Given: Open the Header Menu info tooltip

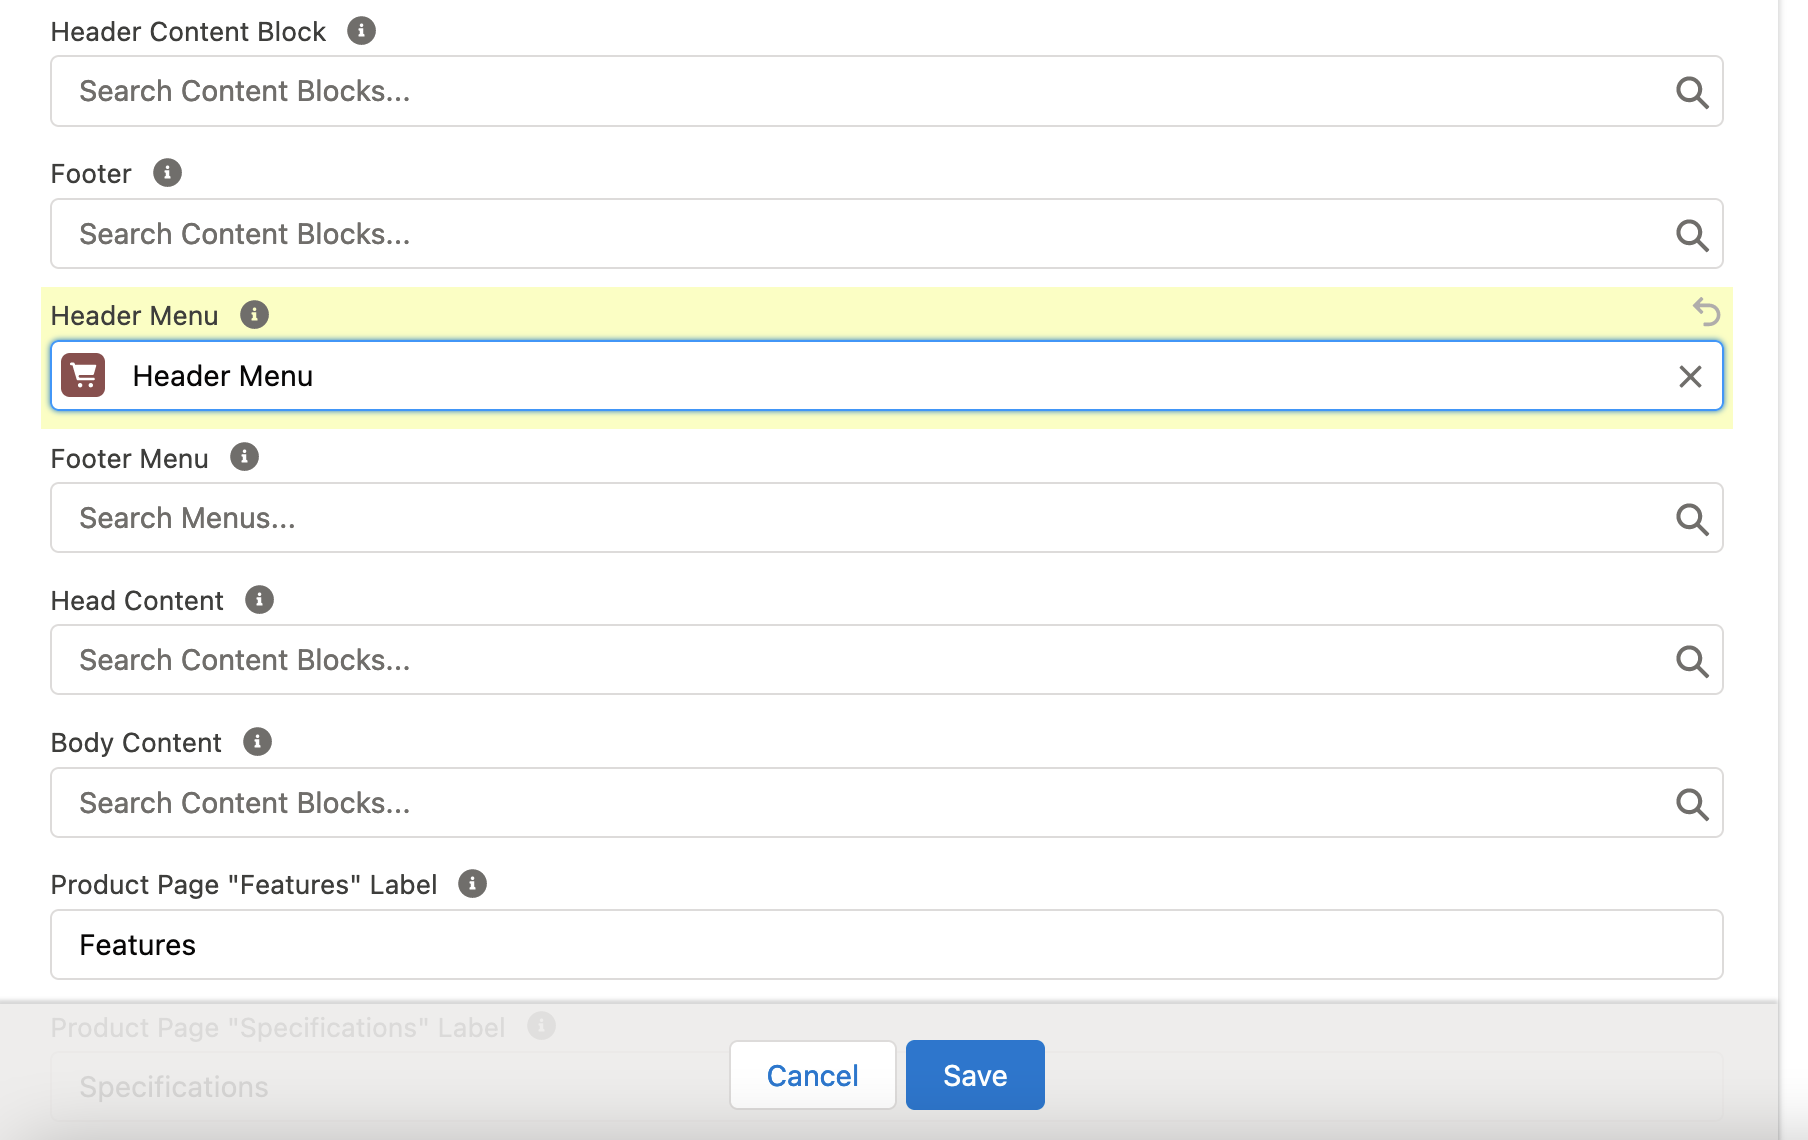Looking at the screenshot, I should click(x=254, y=314).
